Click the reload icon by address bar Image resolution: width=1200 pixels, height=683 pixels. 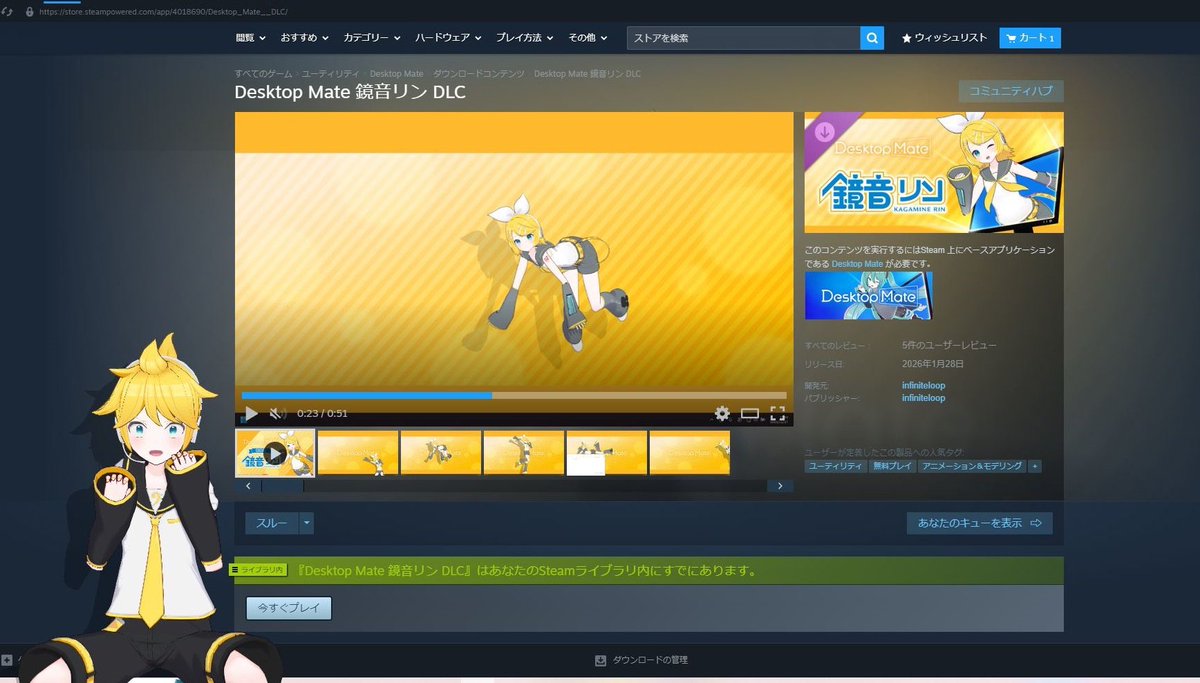(8, 12)
